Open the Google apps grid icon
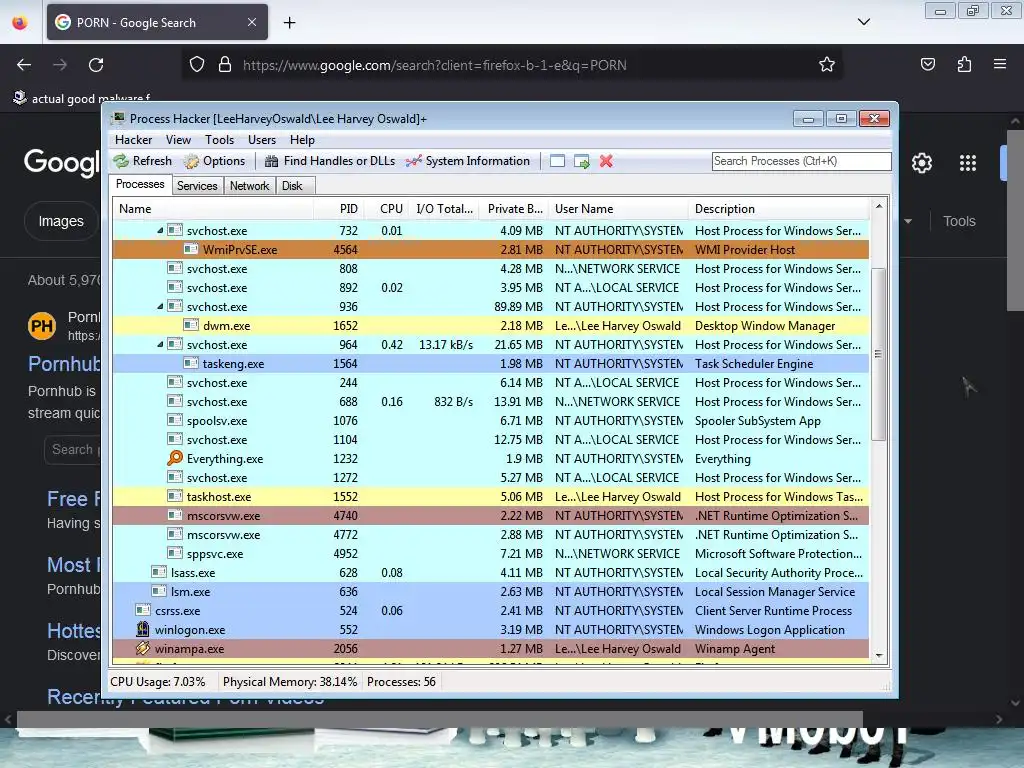The width and height of the screenshot is (1024, 768). click(968, 163)
